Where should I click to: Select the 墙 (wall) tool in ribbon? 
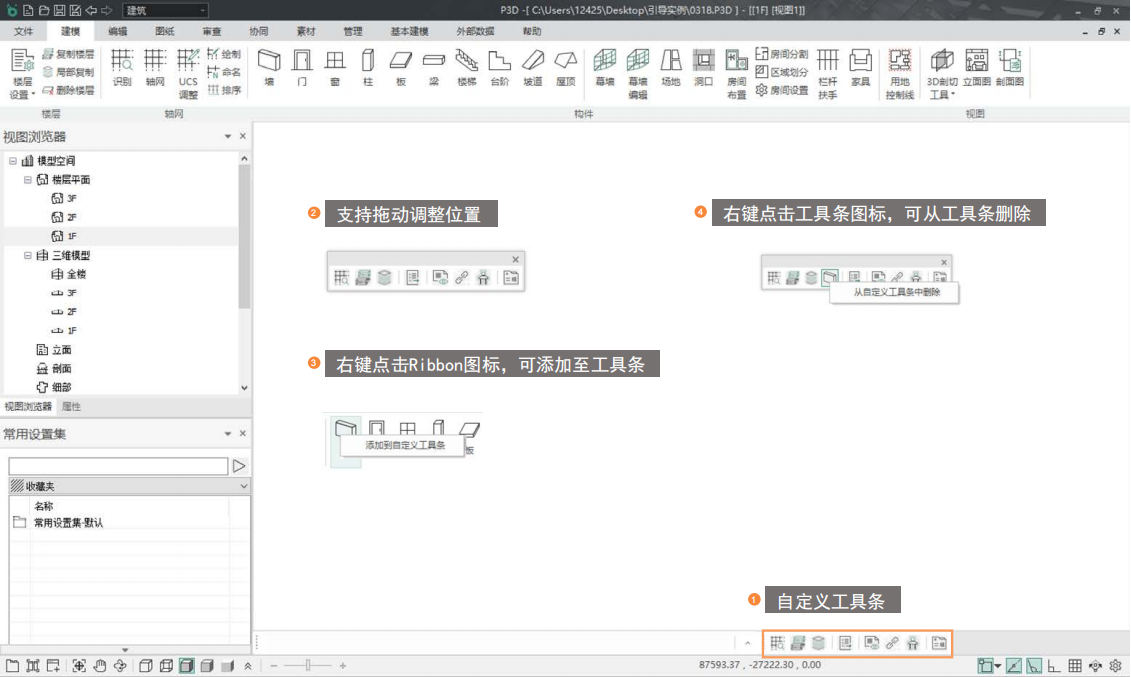(268, 65)
